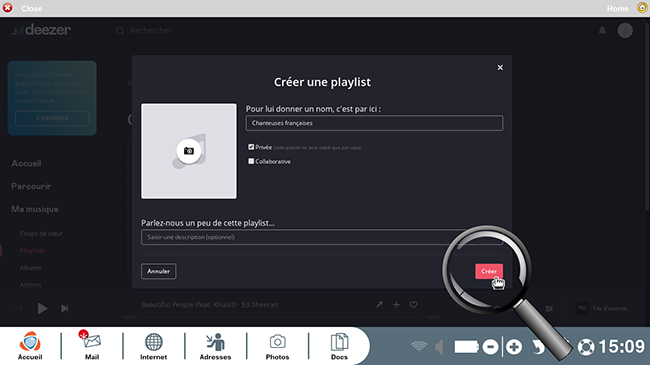This screenshot has width=650, height=365.
Task: Click the lifebuoy help icon
Action: [586, 347]
